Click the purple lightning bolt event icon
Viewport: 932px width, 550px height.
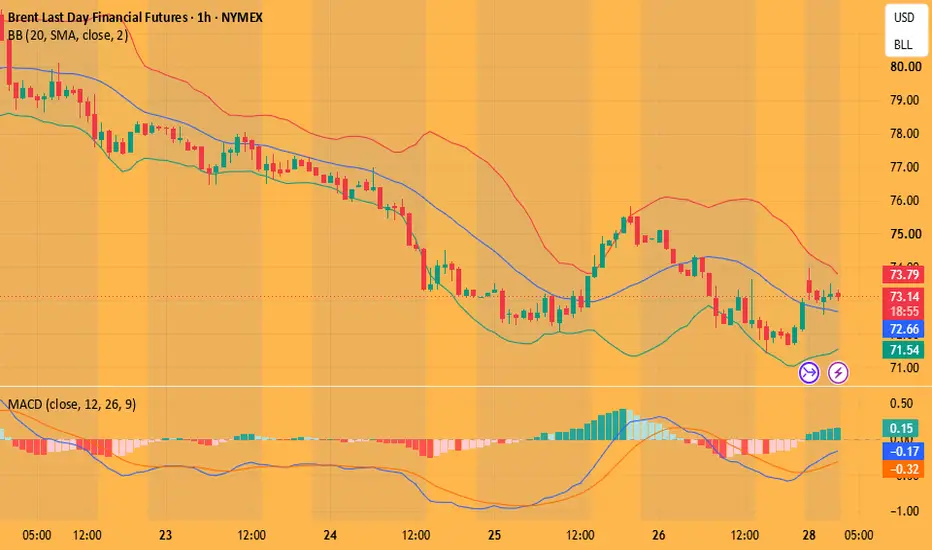(x=838, y=373)
